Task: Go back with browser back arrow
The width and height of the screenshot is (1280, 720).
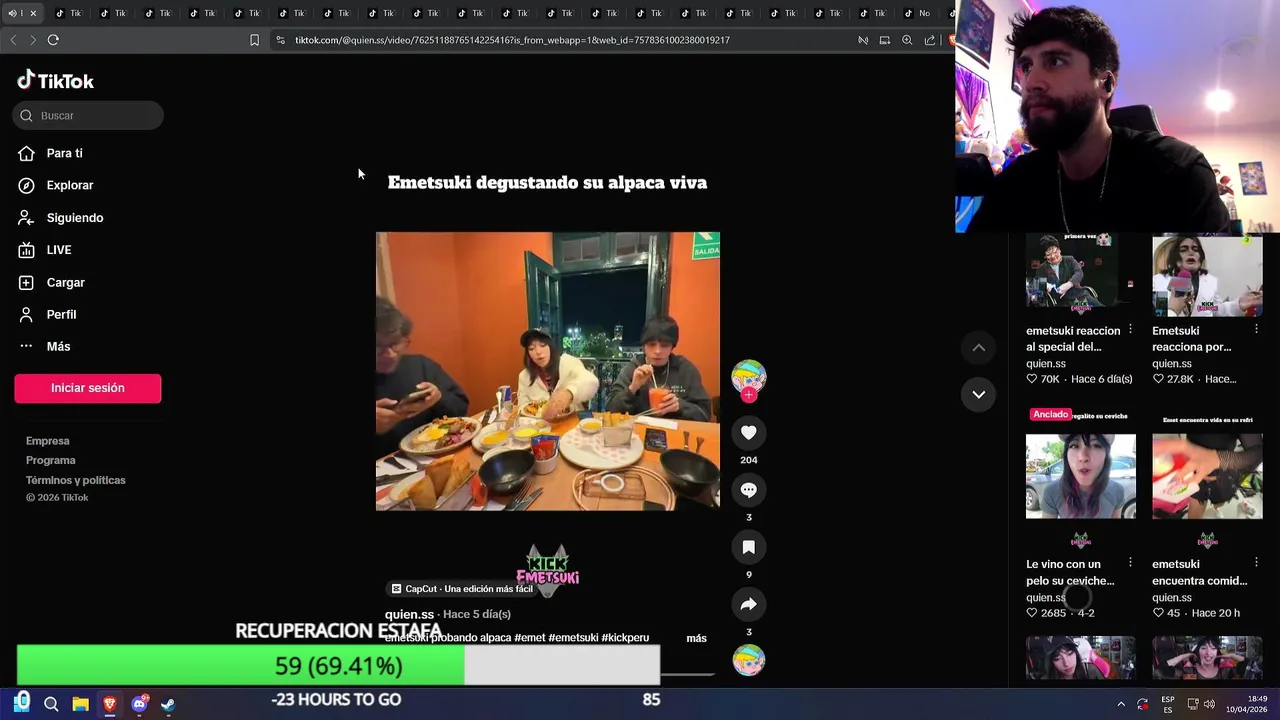Action: point(13,40)
